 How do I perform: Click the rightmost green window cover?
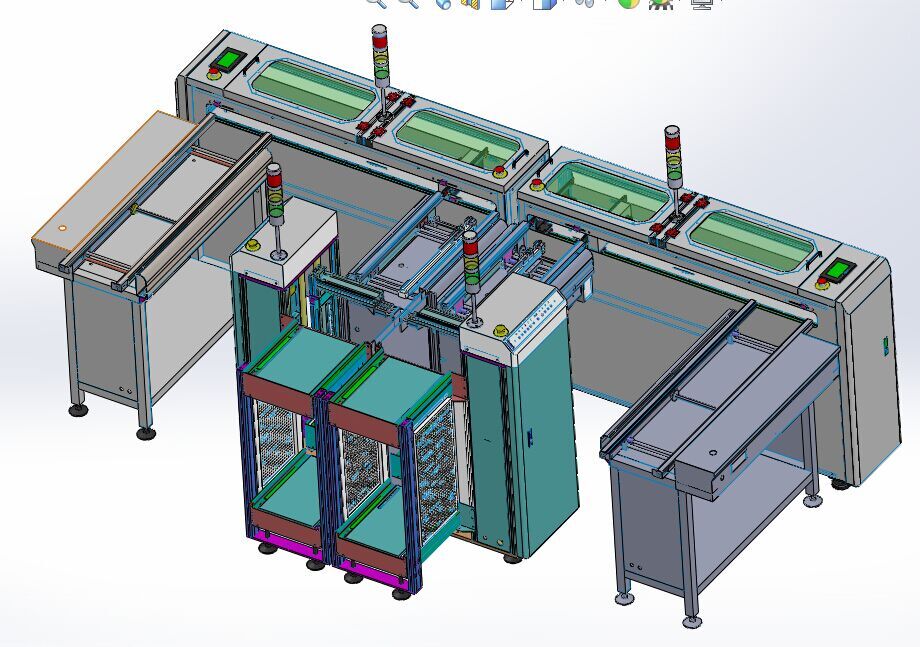[749, 240]
